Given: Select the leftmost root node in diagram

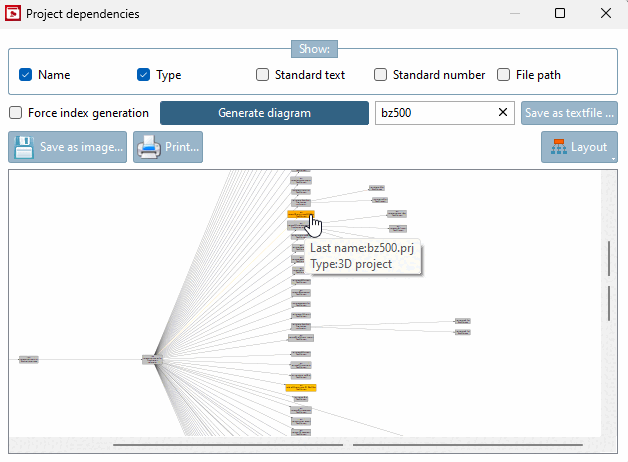Looking at the screenshot, I should (x=29, y=359).
